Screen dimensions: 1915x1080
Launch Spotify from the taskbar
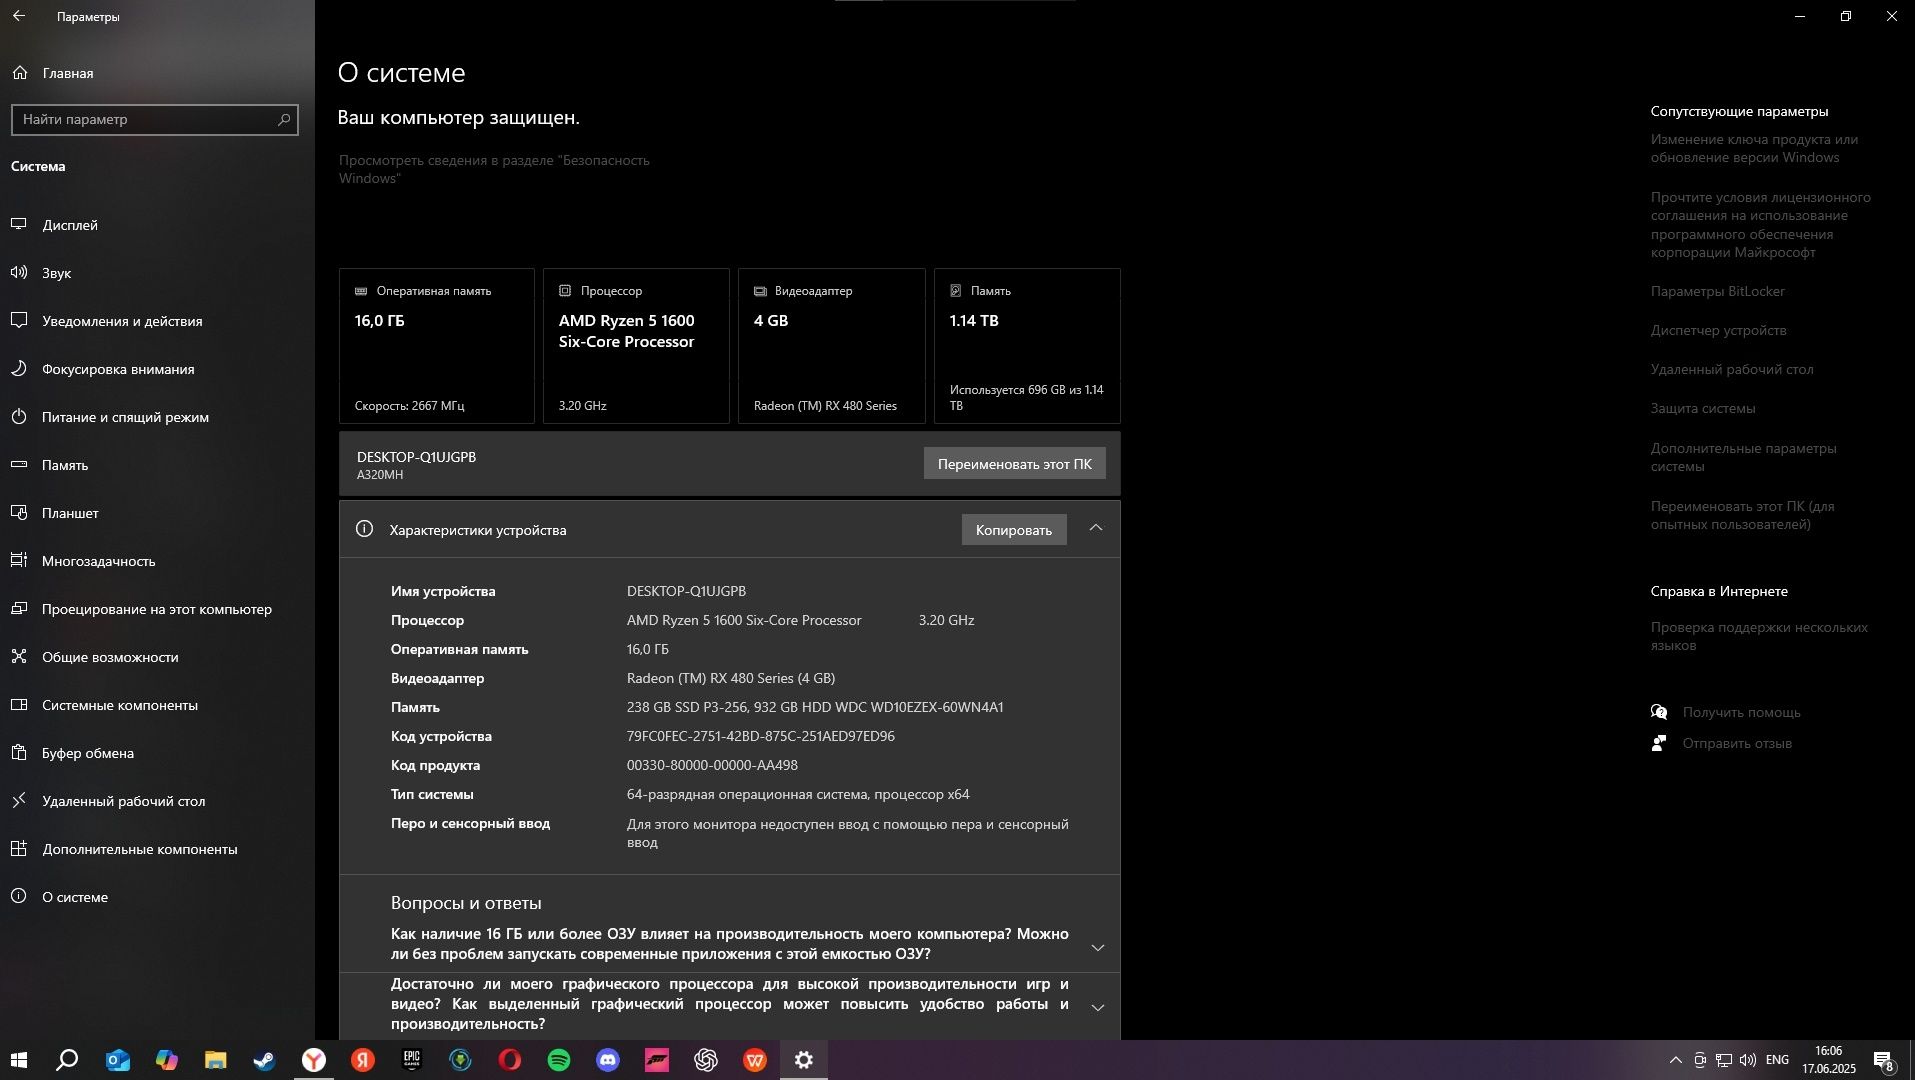pos(559,1060)
